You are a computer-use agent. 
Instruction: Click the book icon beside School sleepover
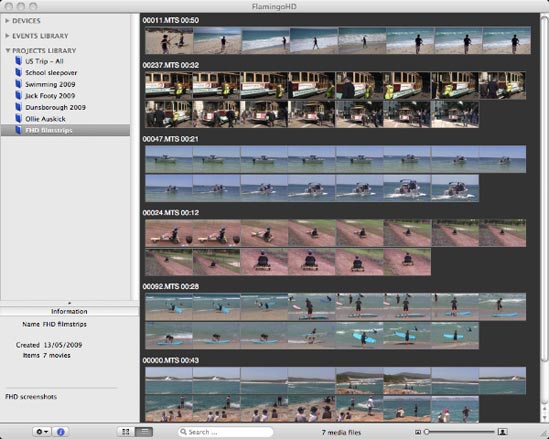pos(18,72)
